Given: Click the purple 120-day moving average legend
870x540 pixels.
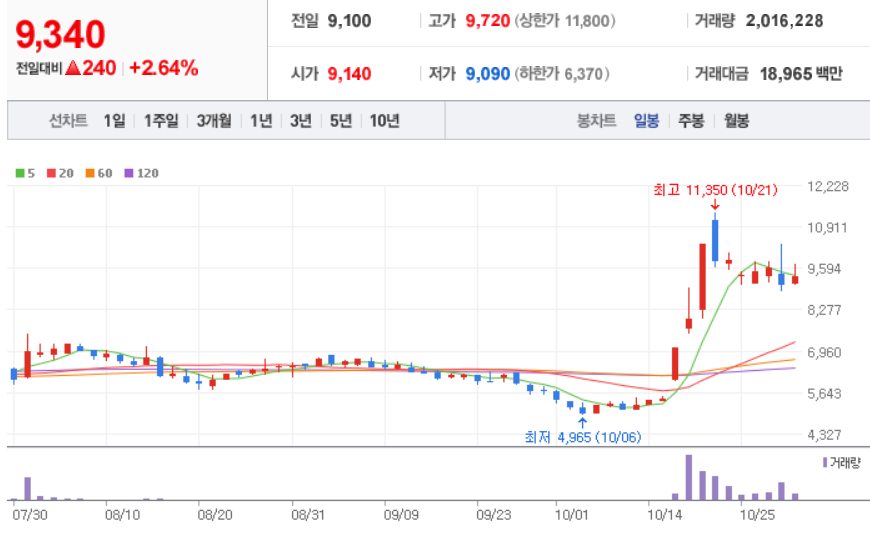Looking at the screenshot, I should coord(141,173).
